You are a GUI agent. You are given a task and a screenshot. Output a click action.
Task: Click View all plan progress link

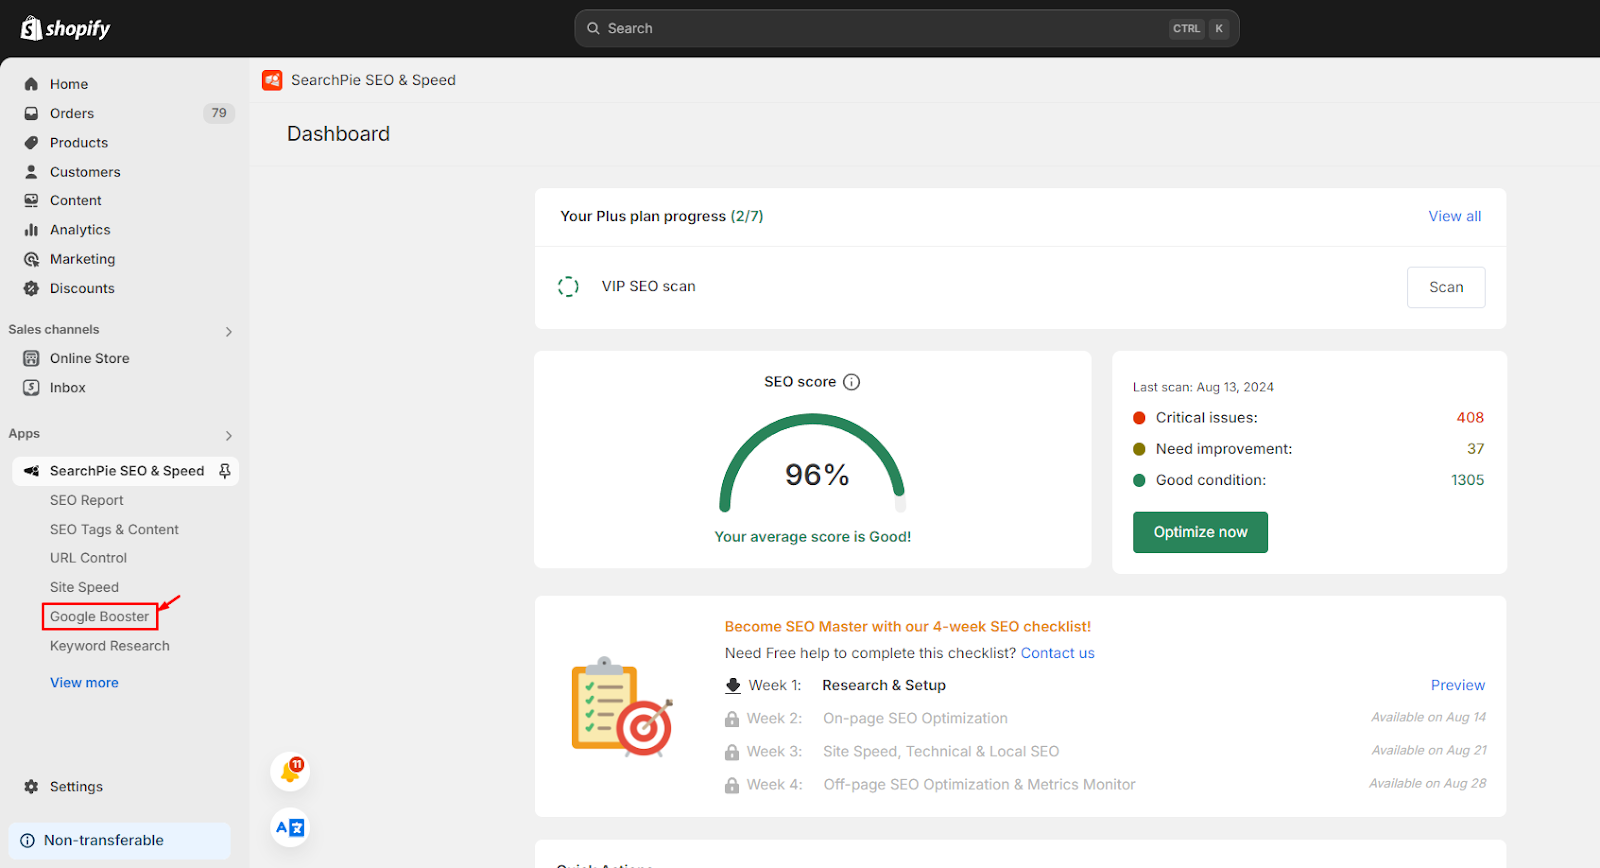1455,216
